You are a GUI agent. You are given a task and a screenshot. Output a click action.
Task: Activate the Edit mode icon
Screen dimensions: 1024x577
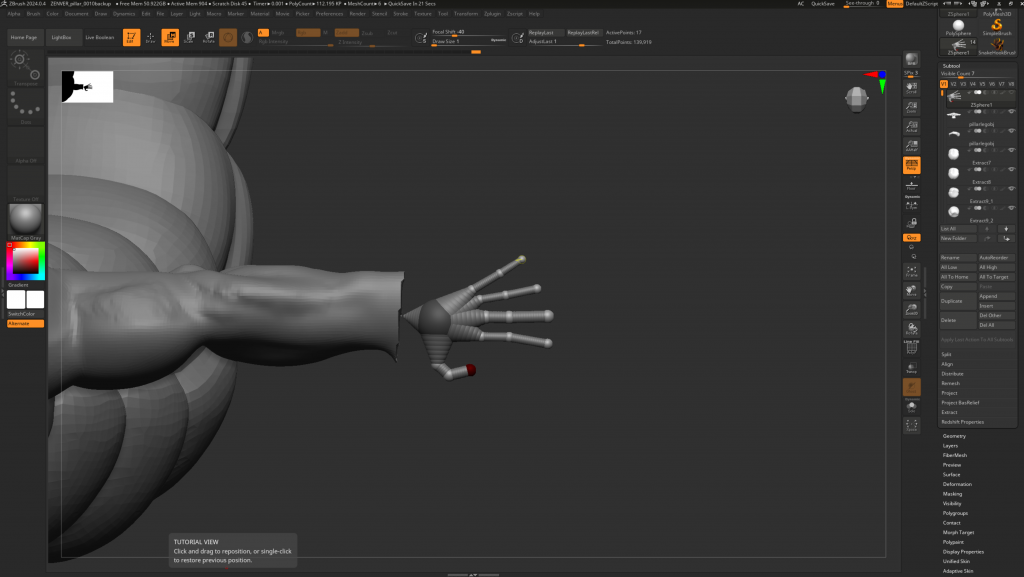click(x=131, y=37)
